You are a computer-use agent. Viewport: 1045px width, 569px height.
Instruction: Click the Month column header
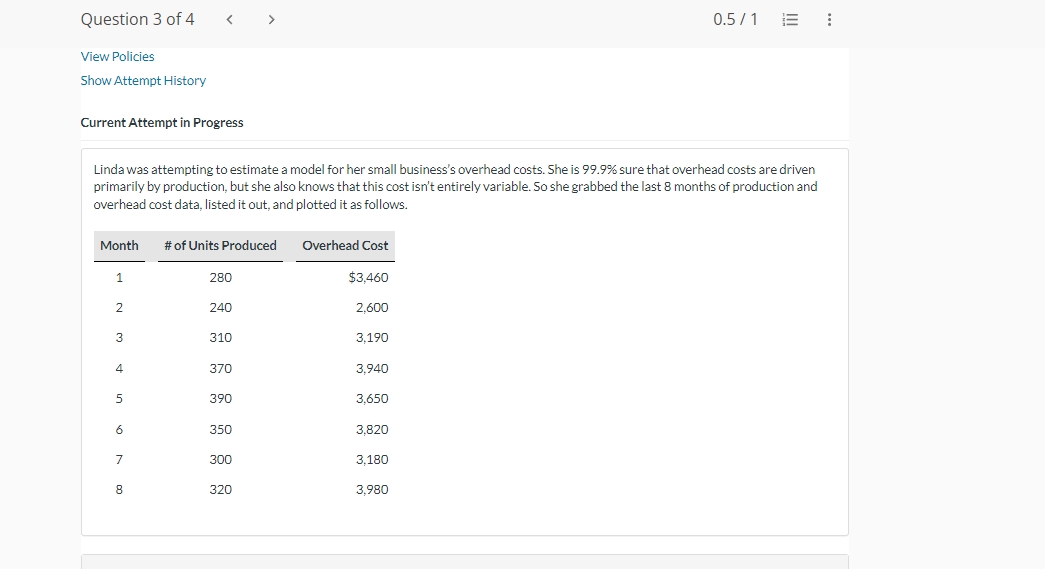[x=119, y=246]
